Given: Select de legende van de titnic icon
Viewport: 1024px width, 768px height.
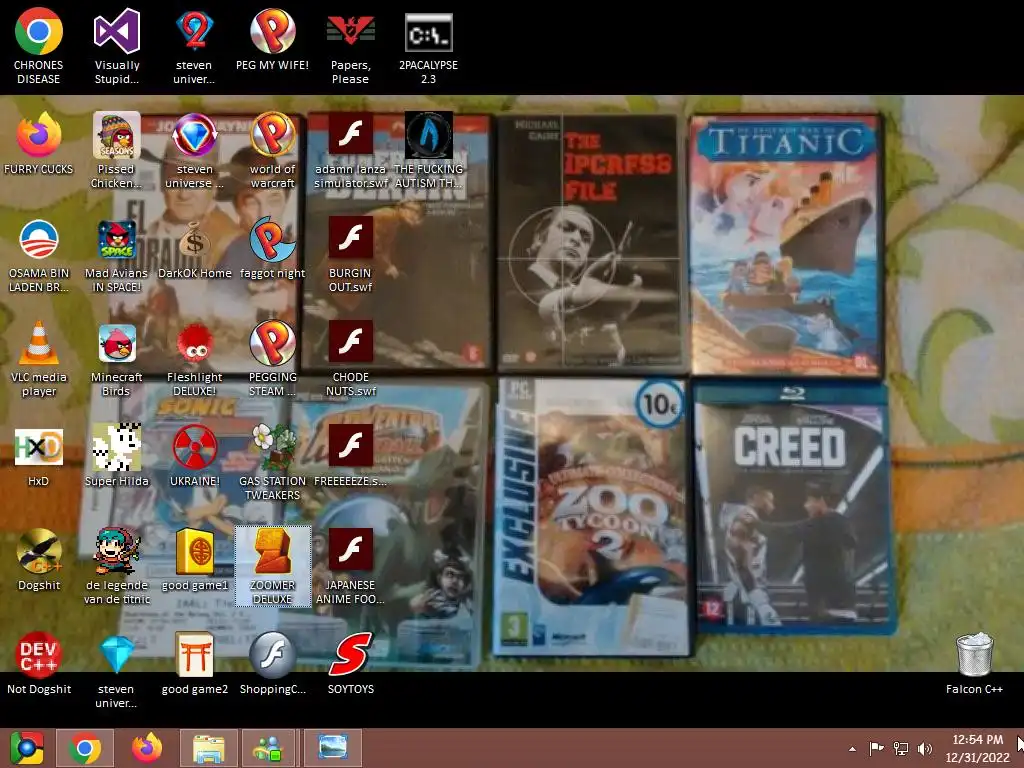Looking at the screenshot, I should pyautogui.click(x=116, y=566).
